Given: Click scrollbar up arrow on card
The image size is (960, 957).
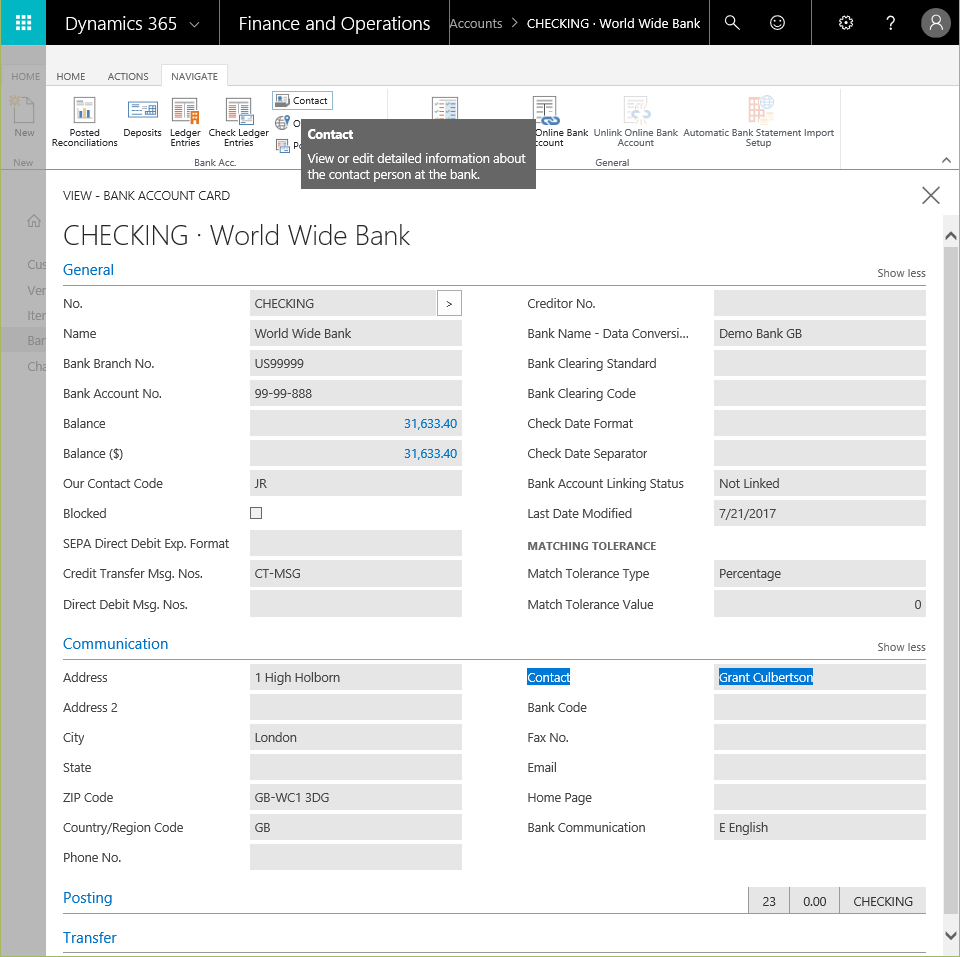Looking at the screenshot, I should coord(950,236).
